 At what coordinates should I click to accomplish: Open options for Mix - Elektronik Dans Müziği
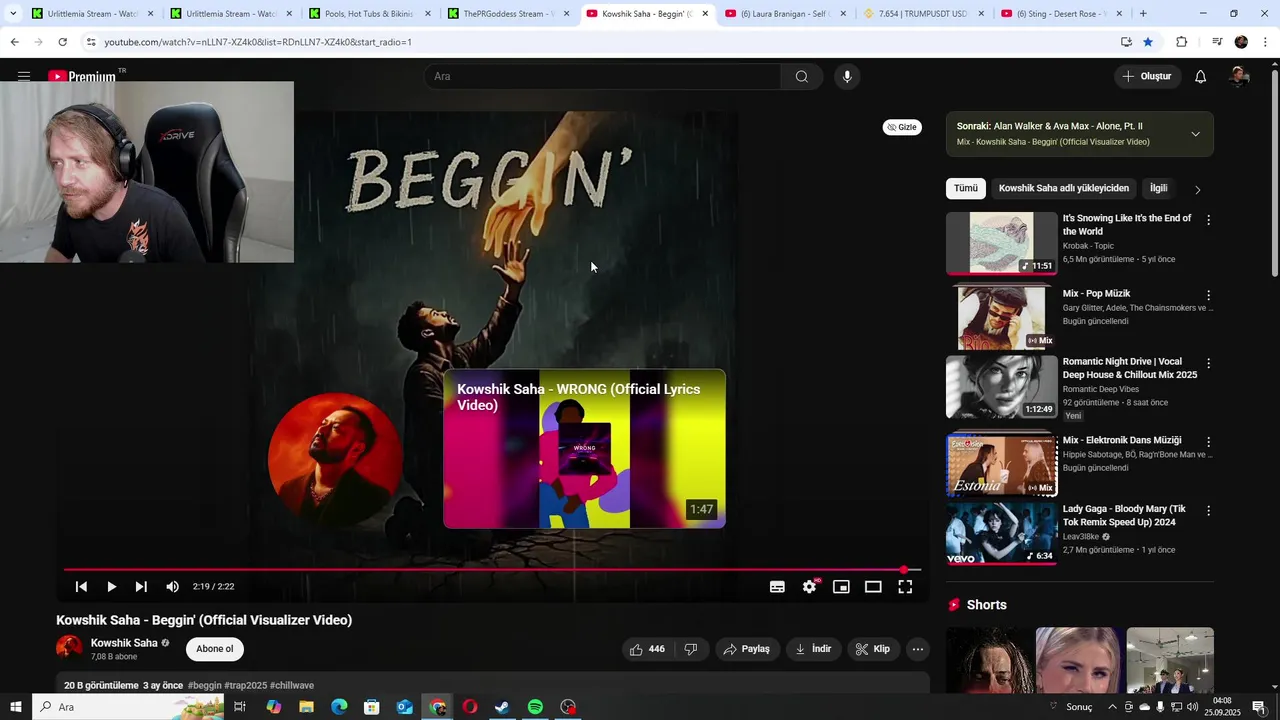click(x=1208, y=441)
